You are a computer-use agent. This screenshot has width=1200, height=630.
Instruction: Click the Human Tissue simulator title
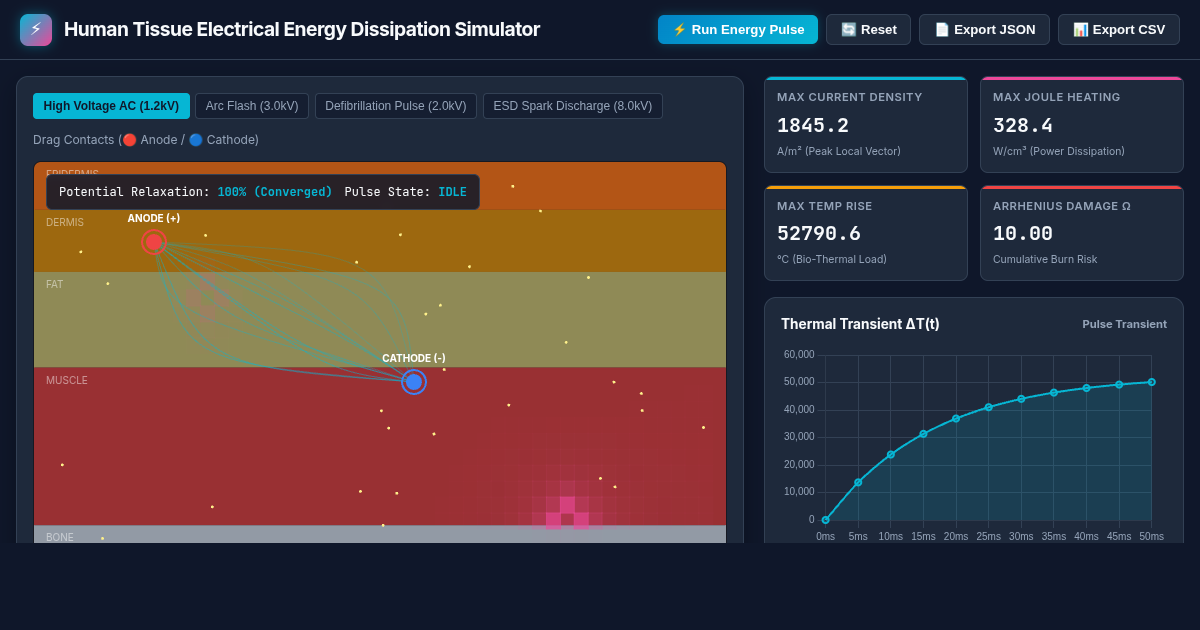click(x=302, y=30)
